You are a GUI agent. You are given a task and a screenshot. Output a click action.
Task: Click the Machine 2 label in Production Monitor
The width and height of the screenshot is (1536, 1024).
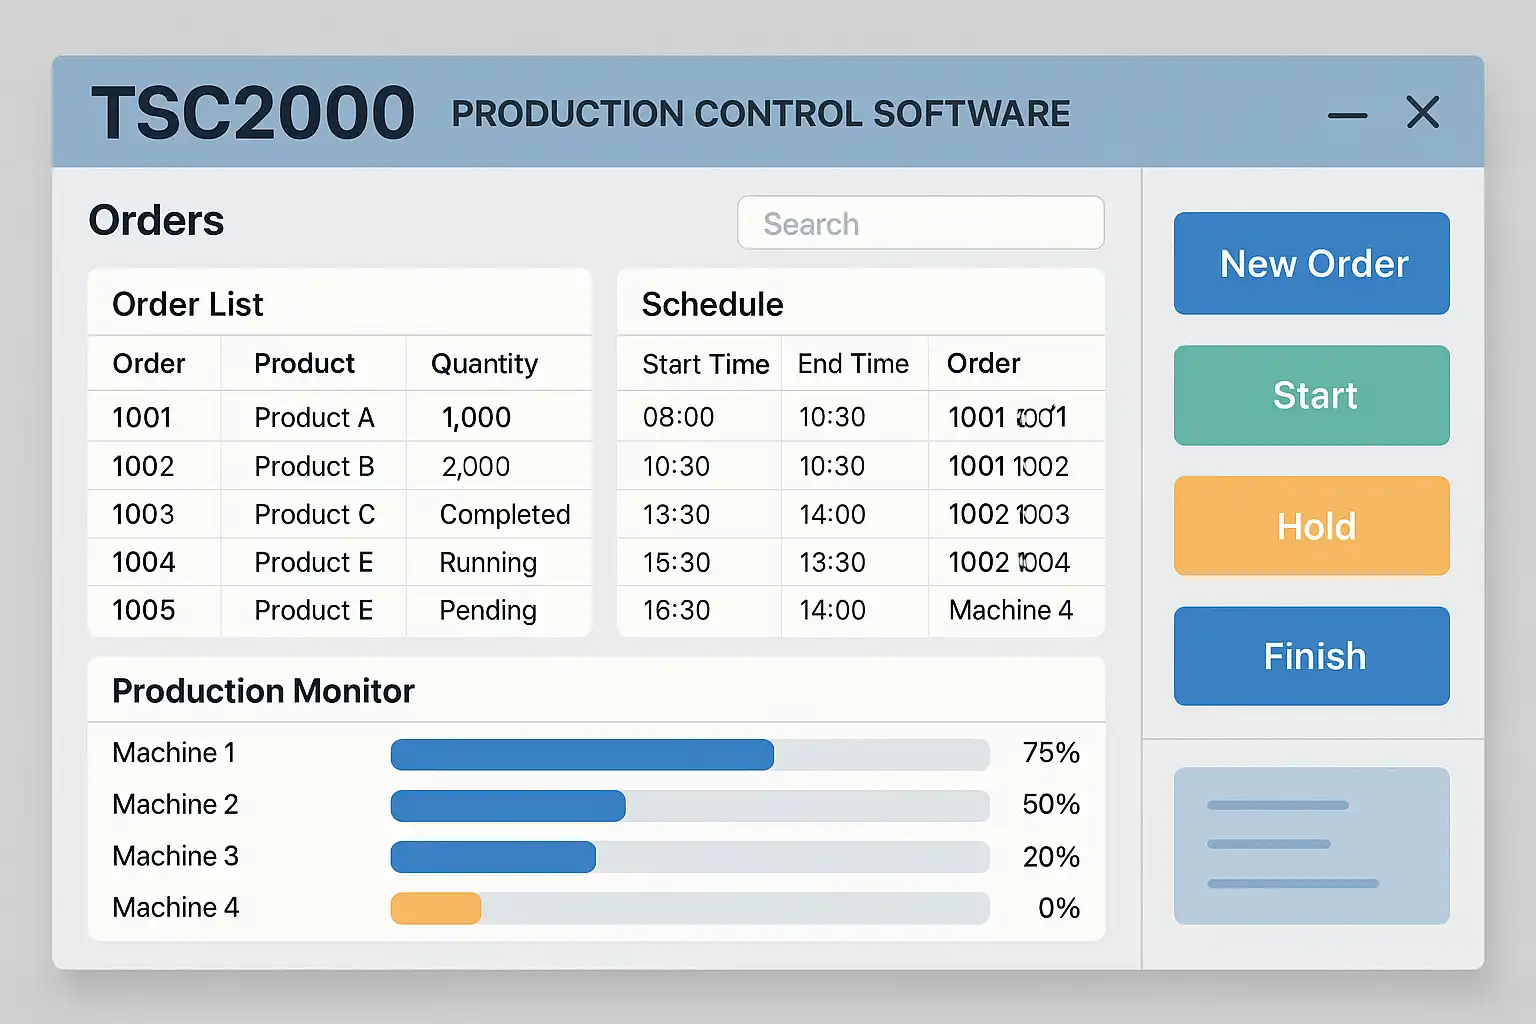(x=175, y=804)
